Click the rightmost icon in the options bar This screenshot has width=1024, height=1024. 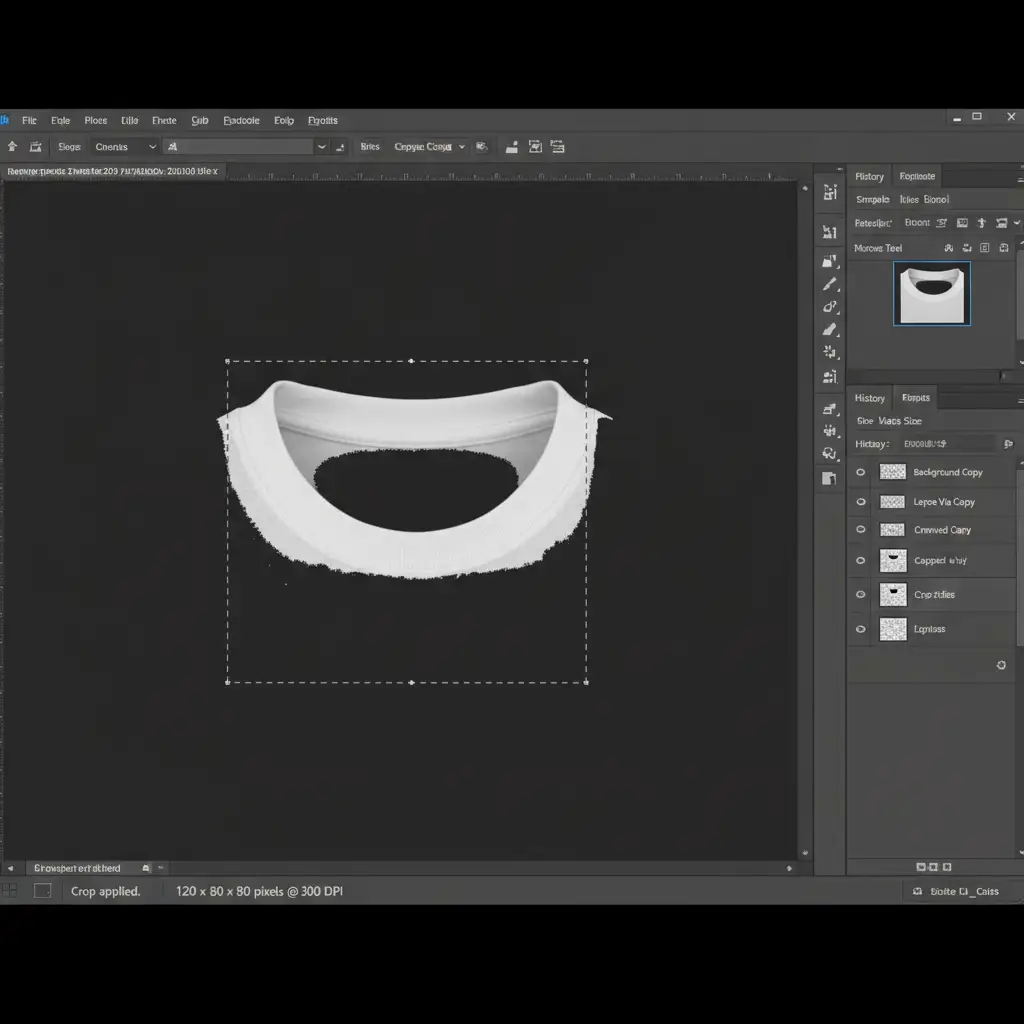[x=557, y=147]
